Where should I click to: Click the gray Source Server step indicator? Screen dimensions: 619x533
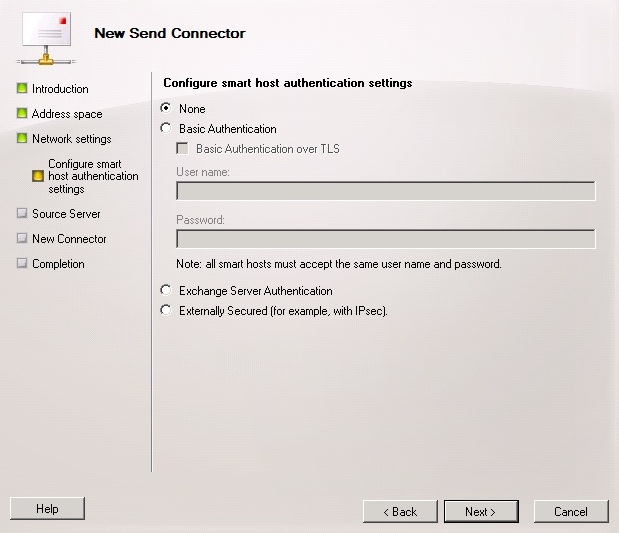point(22,213)
